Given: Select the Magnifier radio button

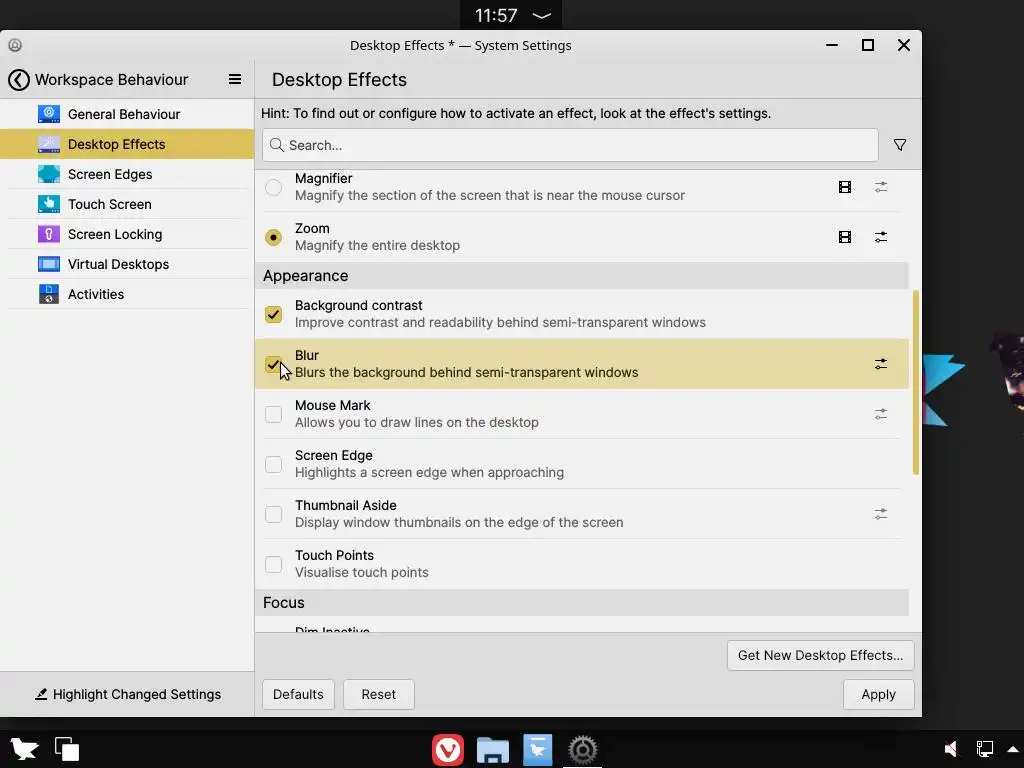Looking at the screenshot, I should point(273,187).
